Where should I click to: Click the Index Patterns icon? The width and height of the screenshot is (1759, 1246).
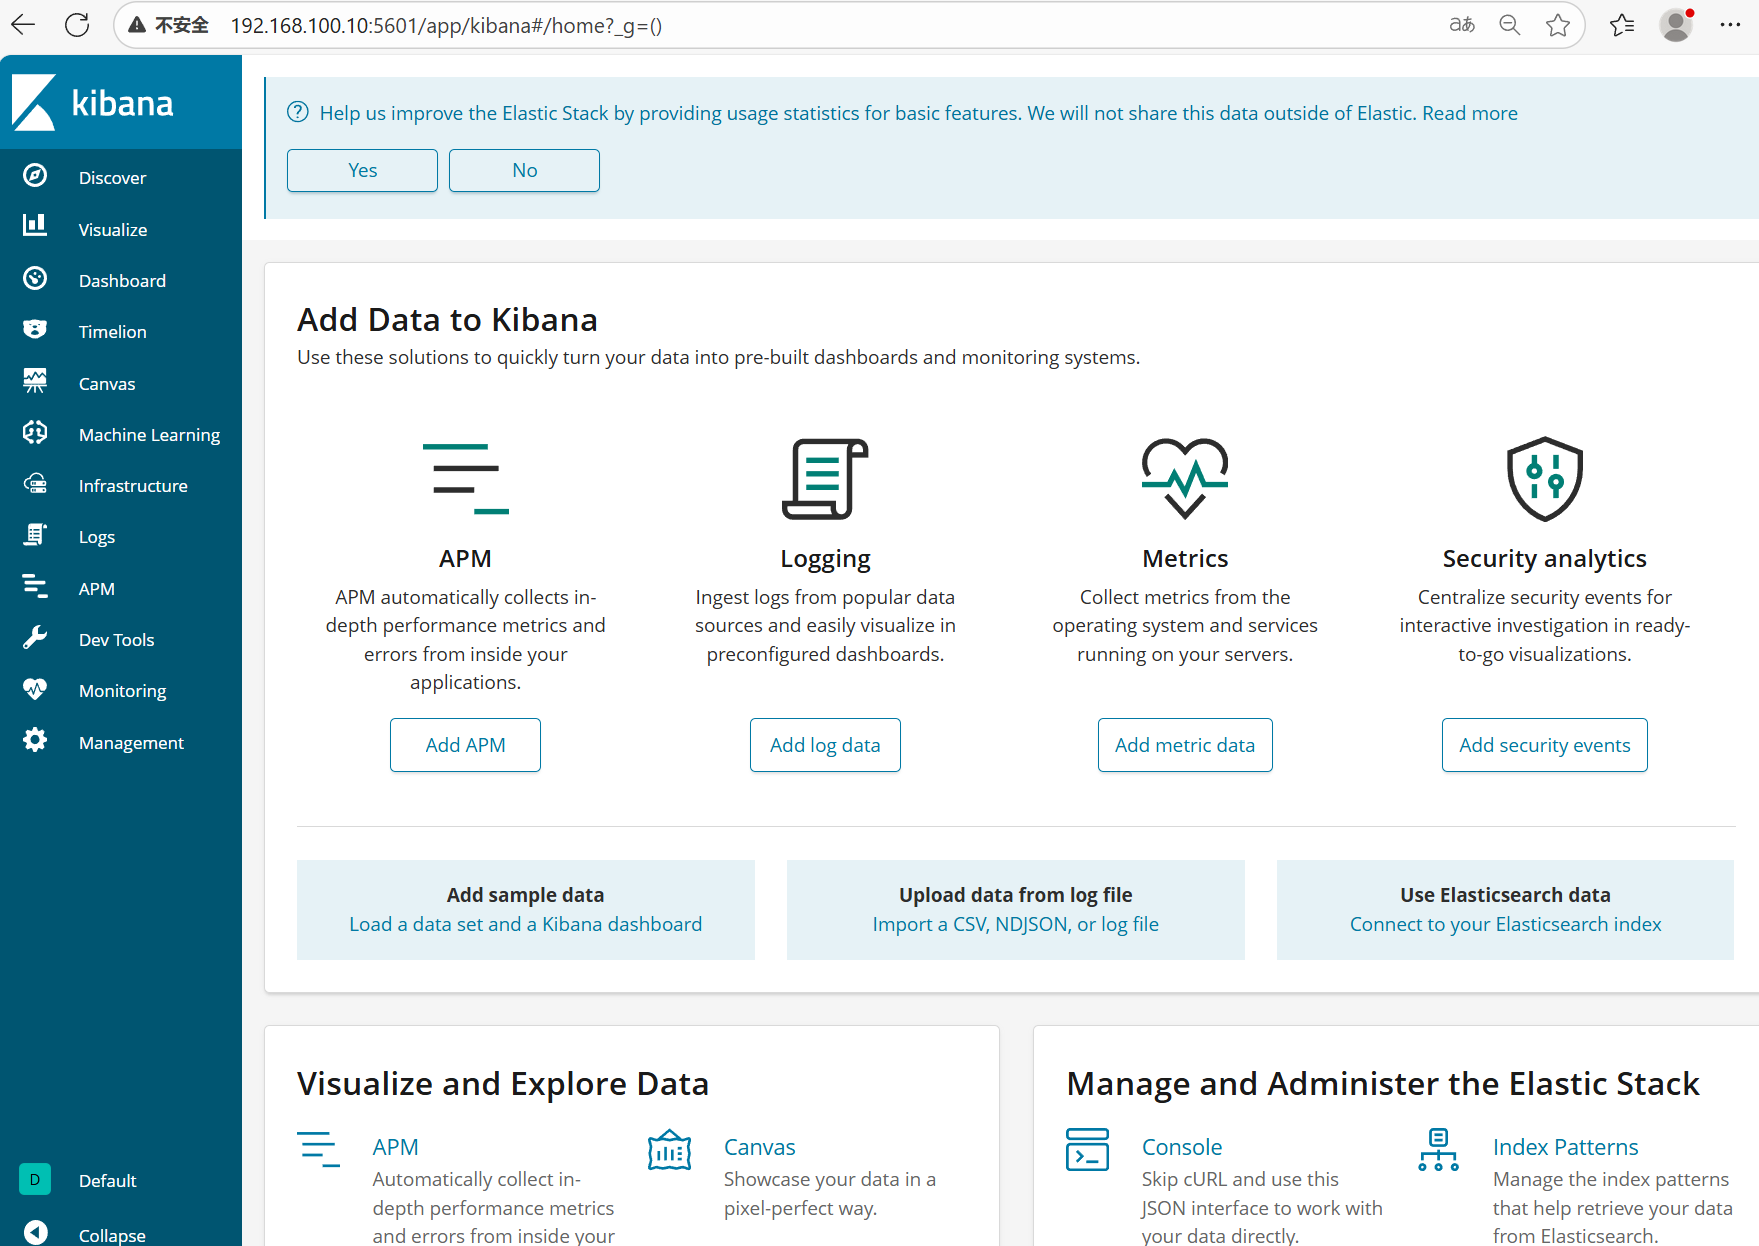pyautogui.click(x=1439, y=1150)
